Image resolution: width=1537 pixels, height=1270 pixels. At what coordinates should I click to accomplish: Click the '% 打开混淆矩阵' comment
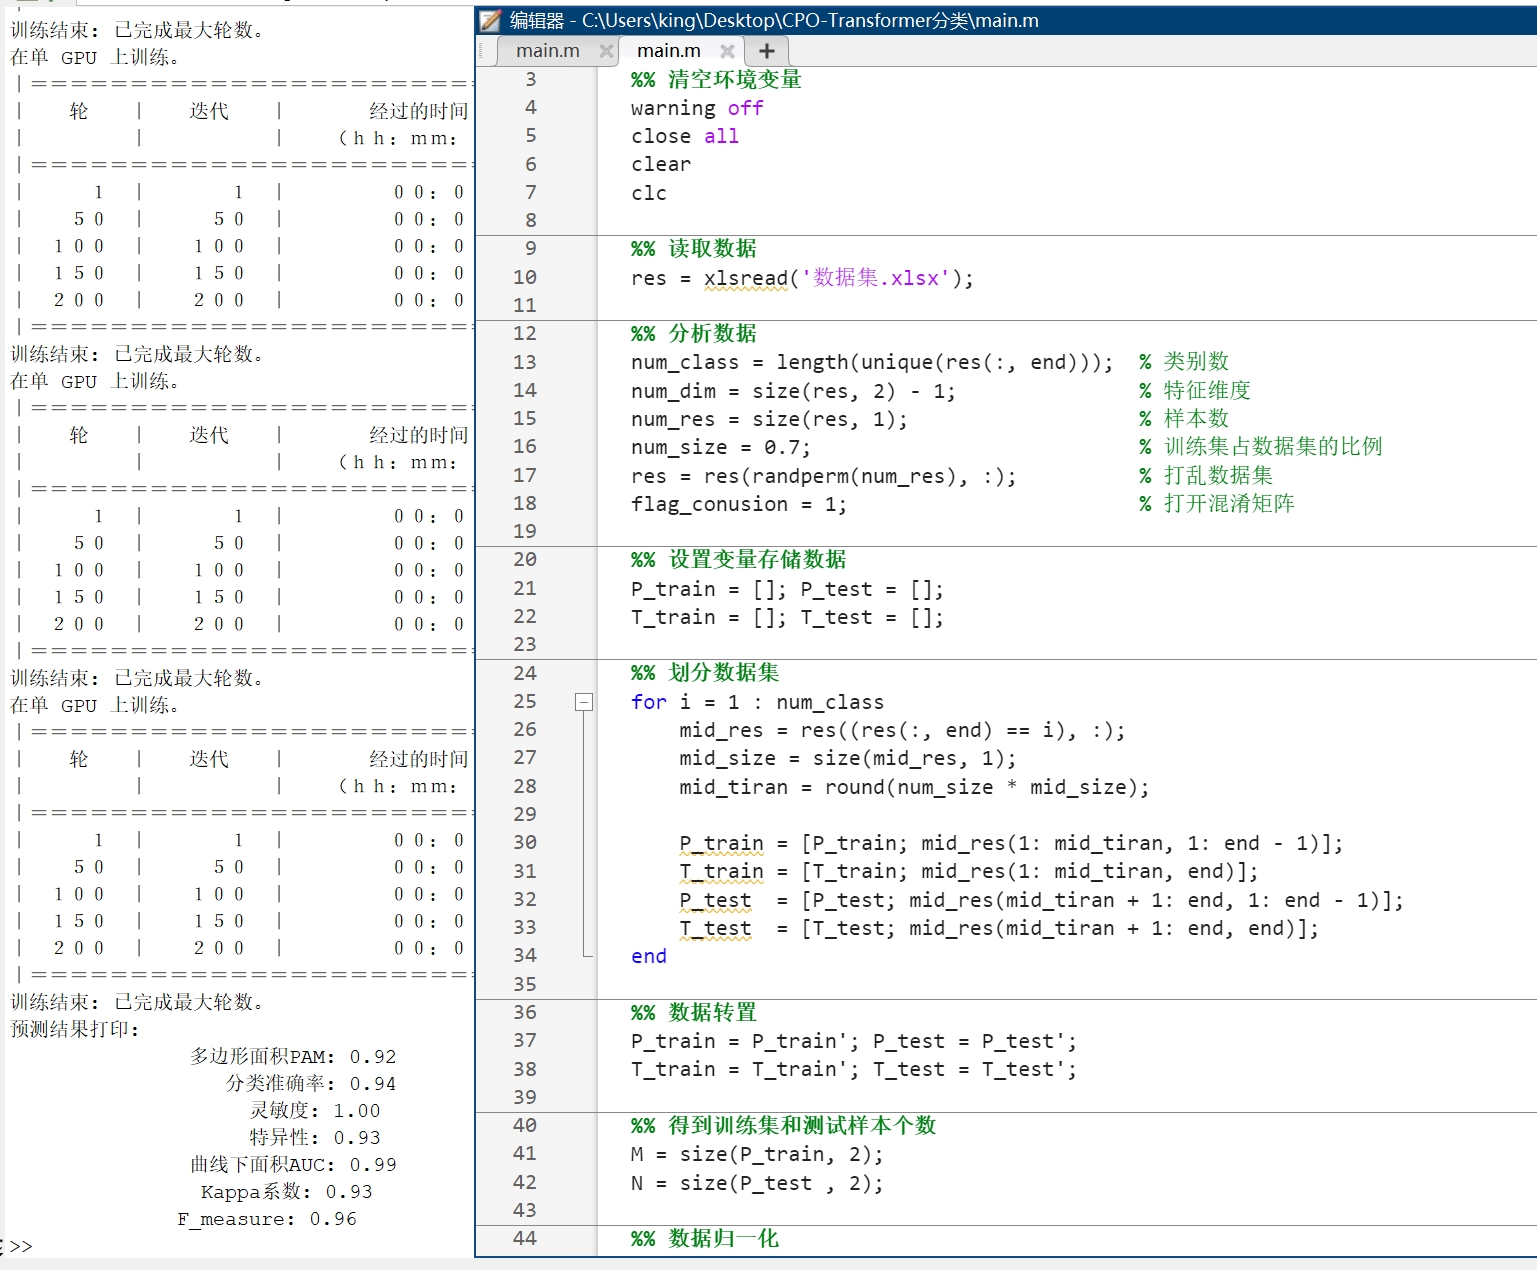coord(1217,504)
